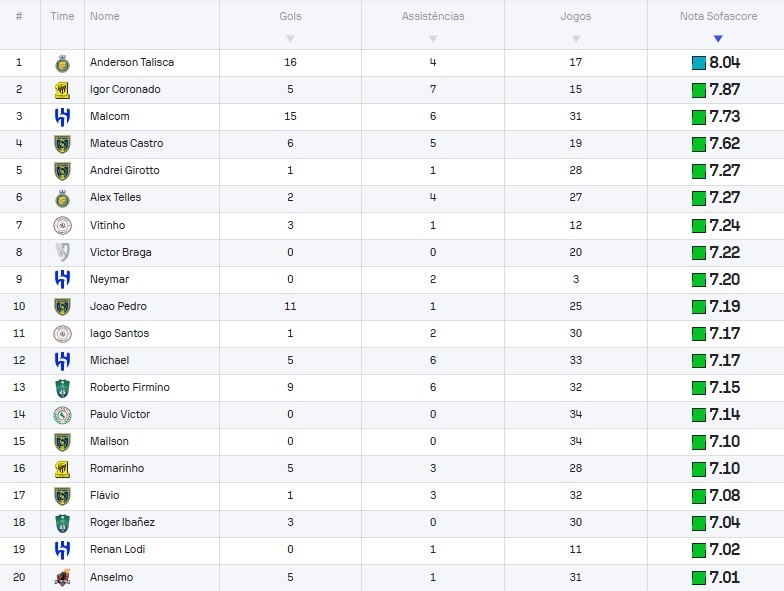Select the Time column header
Image resolution: width=784 pixels, height=591 pixels.
[x=62, y=16]
